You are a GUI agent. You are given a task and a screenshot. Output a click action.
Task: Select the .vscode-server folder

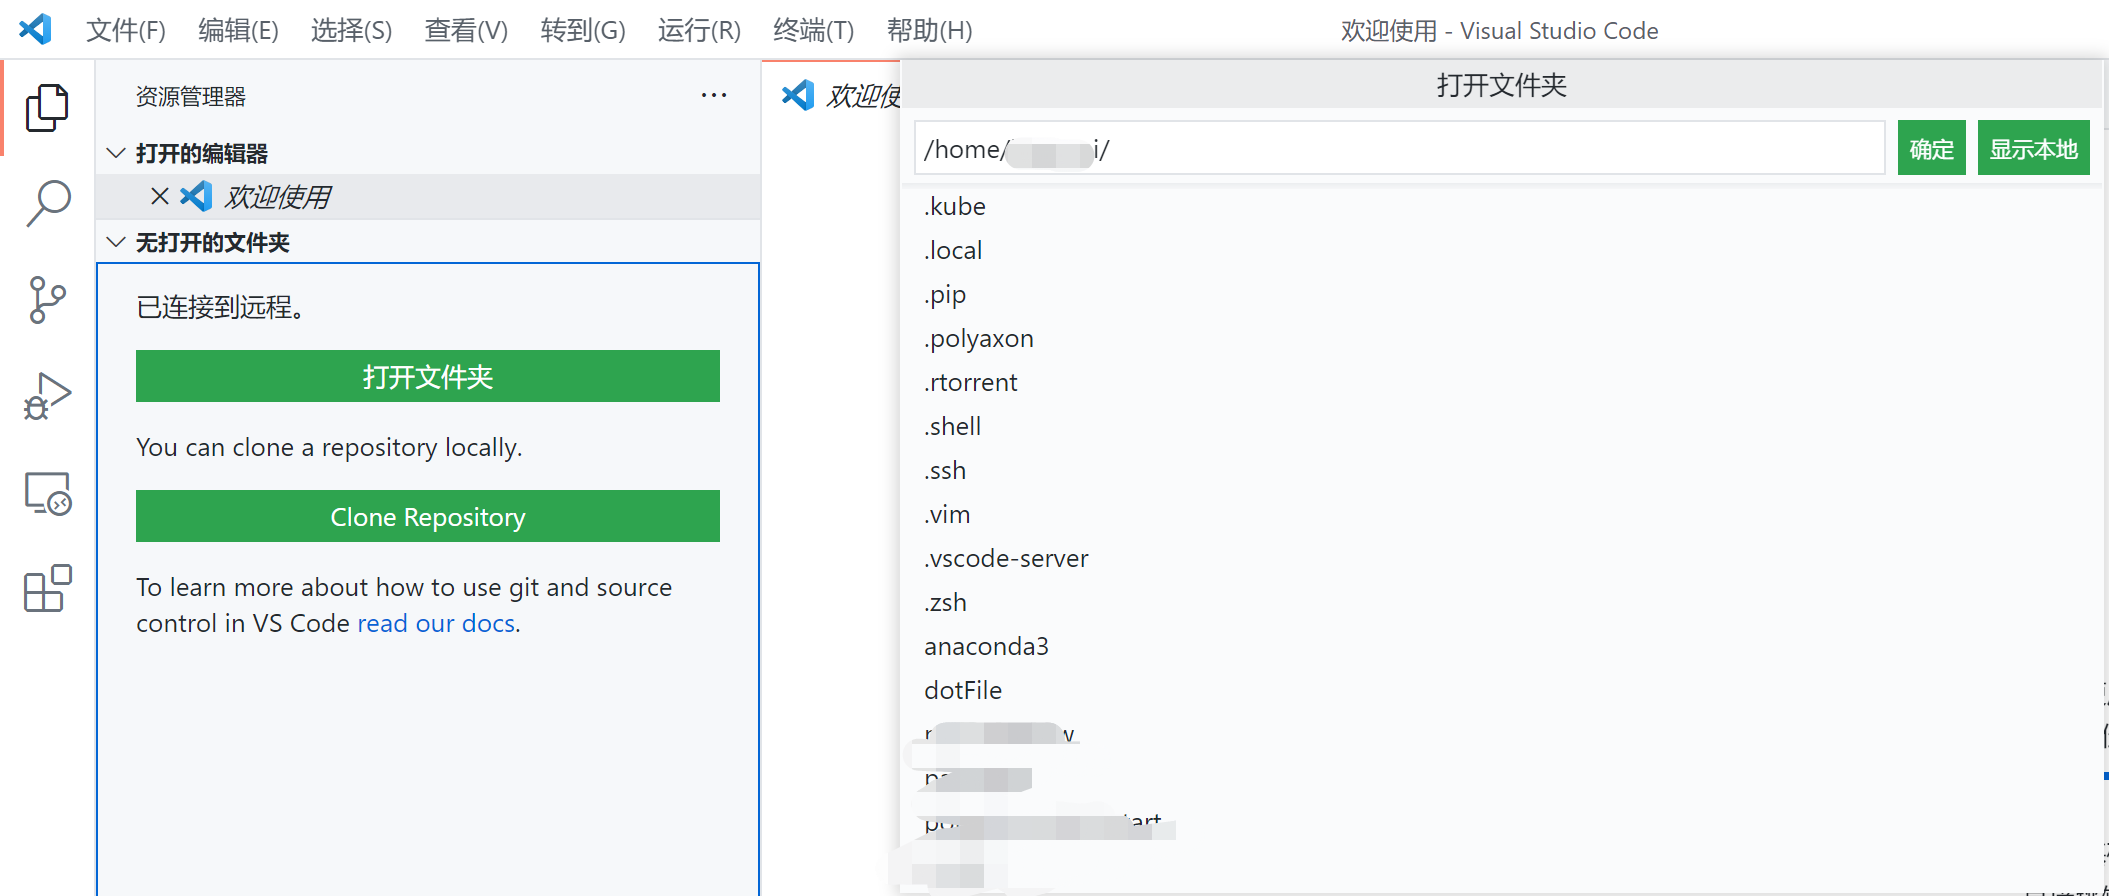pyautogui.click(x=1500, y=558)
